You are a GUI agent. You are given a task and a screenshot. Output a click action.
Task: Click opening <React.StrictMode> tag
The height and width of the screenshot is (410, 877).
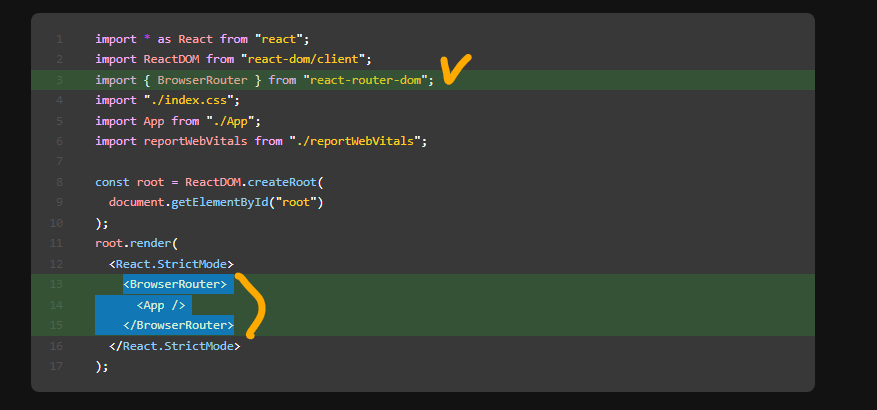point(172,264)
